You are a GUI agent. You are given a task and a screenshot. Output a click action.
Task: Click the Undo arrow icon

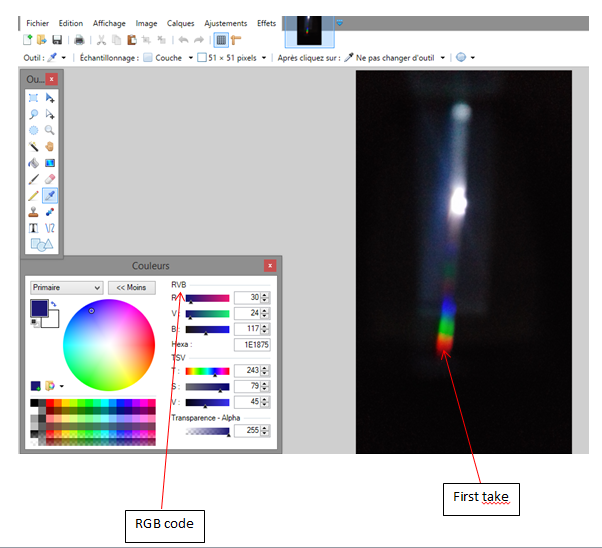(184, 40)
